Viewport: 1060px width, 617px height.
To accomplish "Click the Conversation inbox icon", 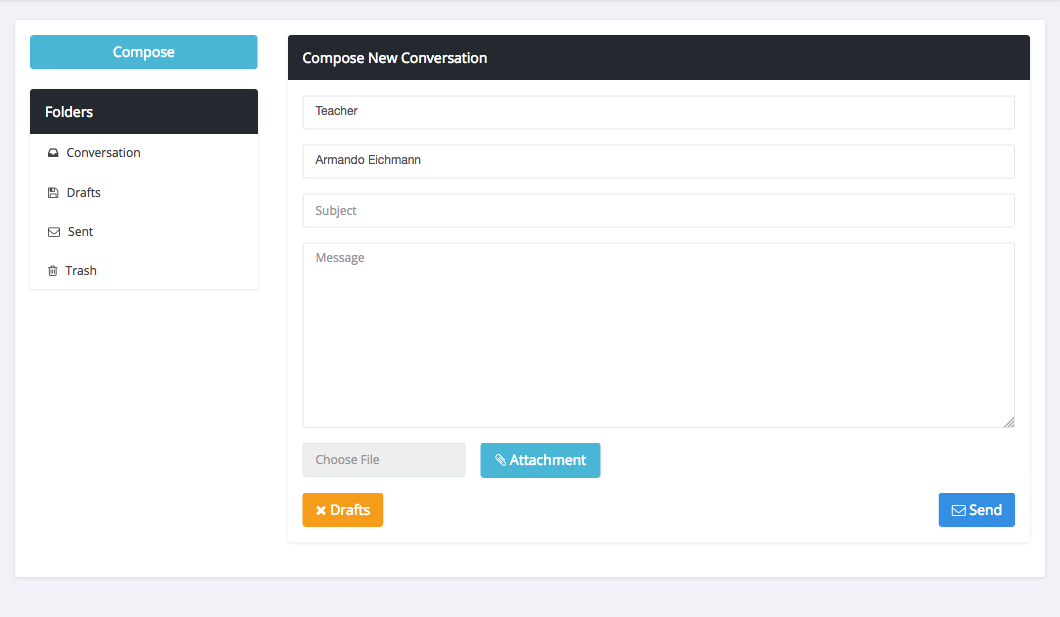I will (x=53, y=153).
